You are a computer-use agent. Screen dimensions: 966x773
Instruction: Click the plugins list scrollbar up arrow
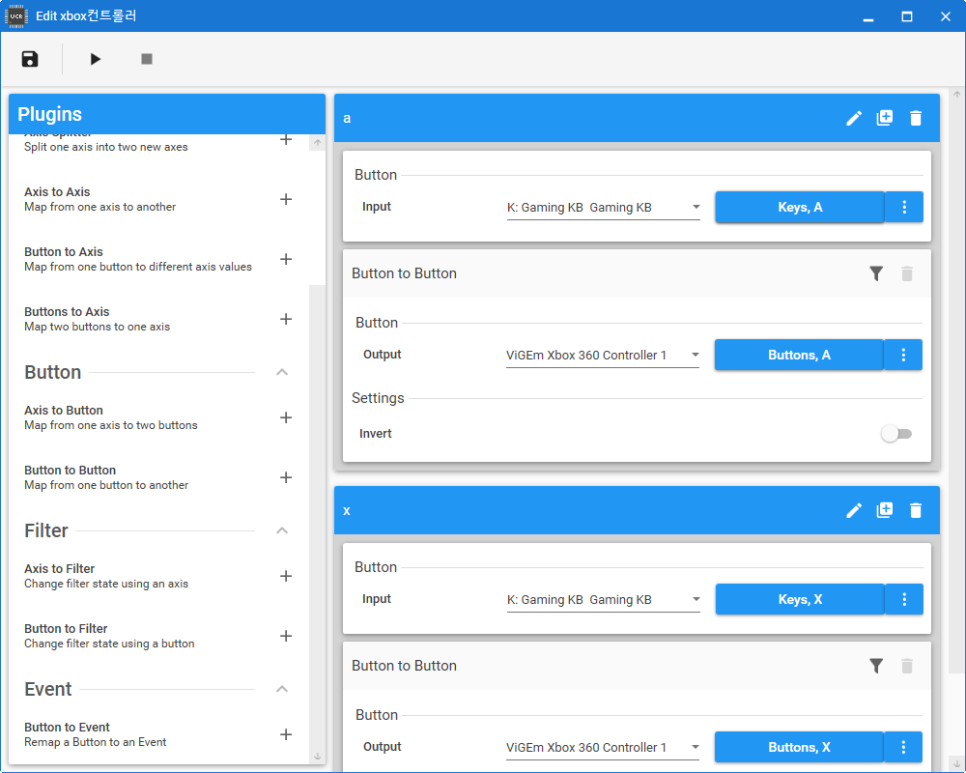[317, 142]
